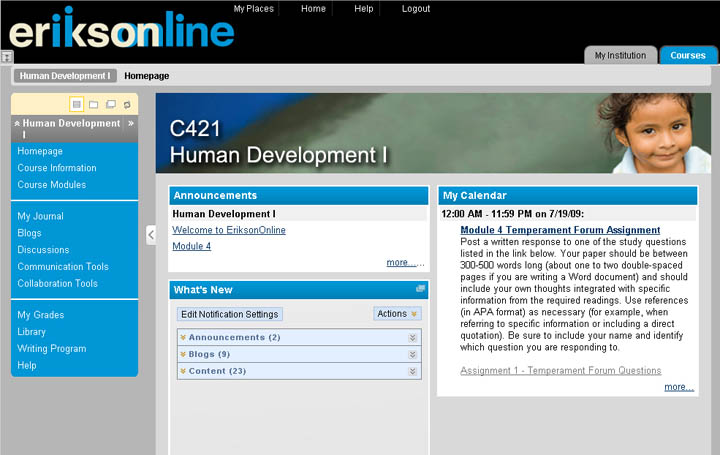Click the 12:00 AM - 11:59 PM date line
Viewport: 720px width, 455px height.
click(512, 214)
